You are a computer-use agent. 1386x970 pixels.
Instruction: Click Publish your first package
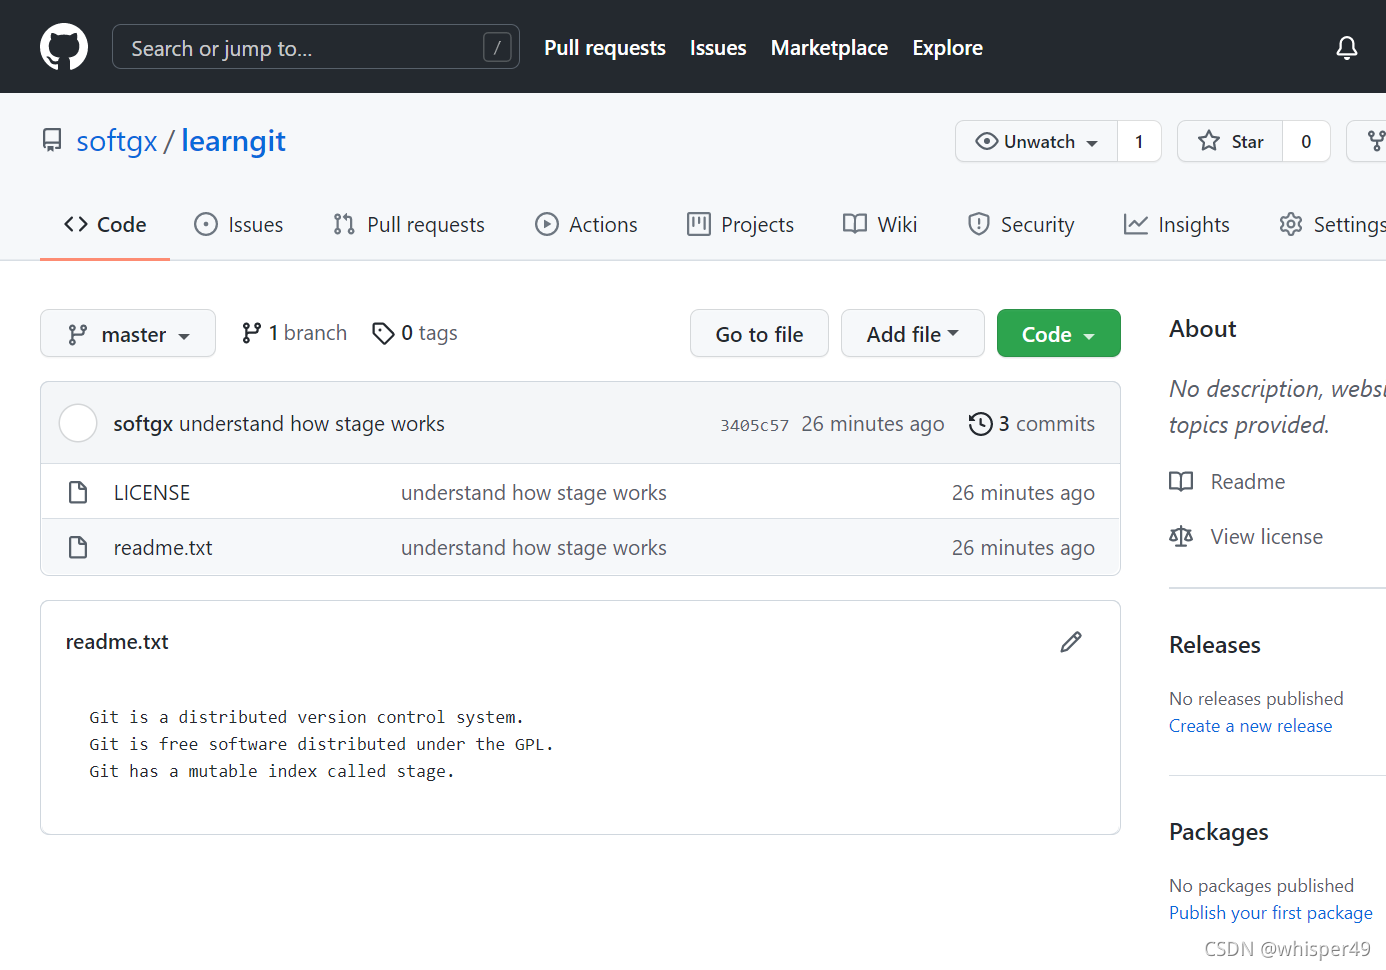click(1271, 913)
